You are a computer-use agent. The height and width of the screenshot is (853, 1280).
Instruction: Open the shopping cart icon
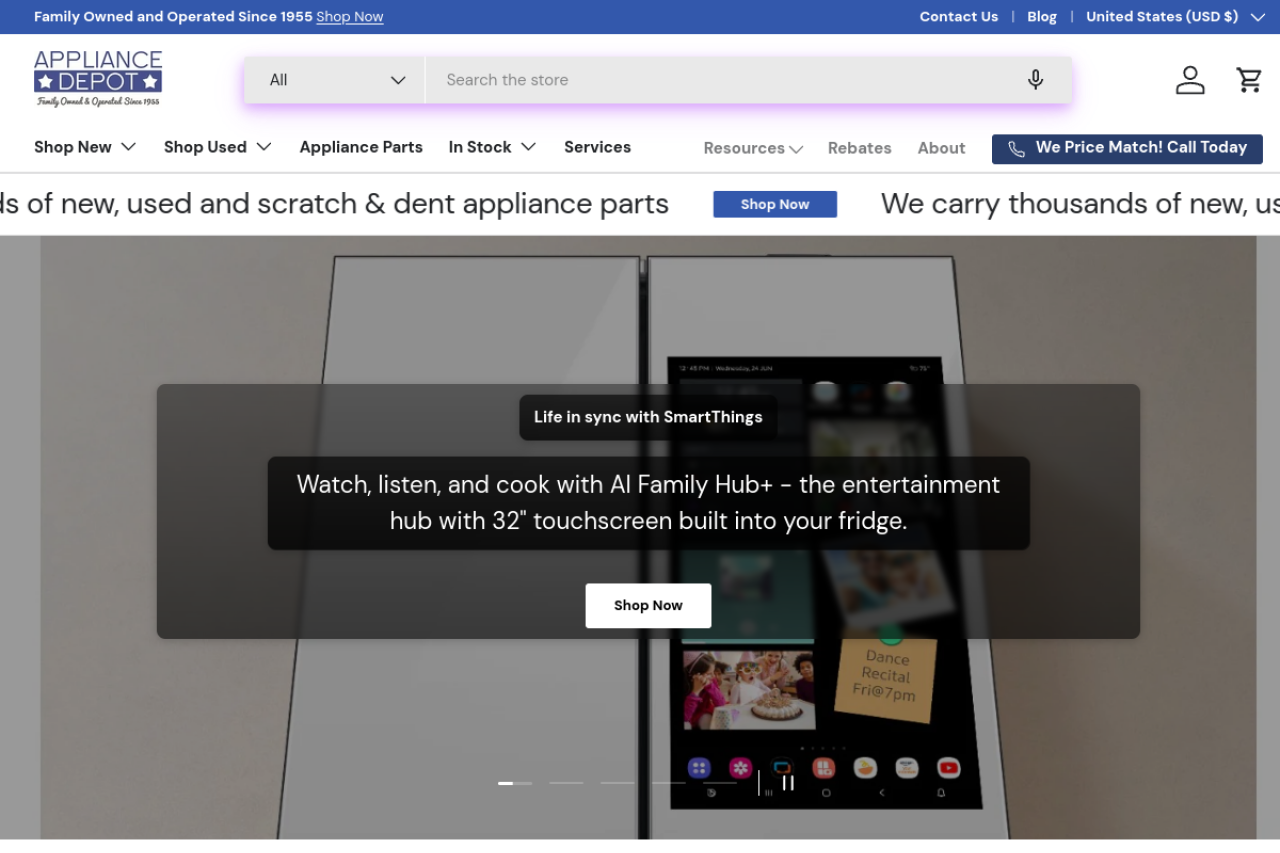(x=1249, y=80)
